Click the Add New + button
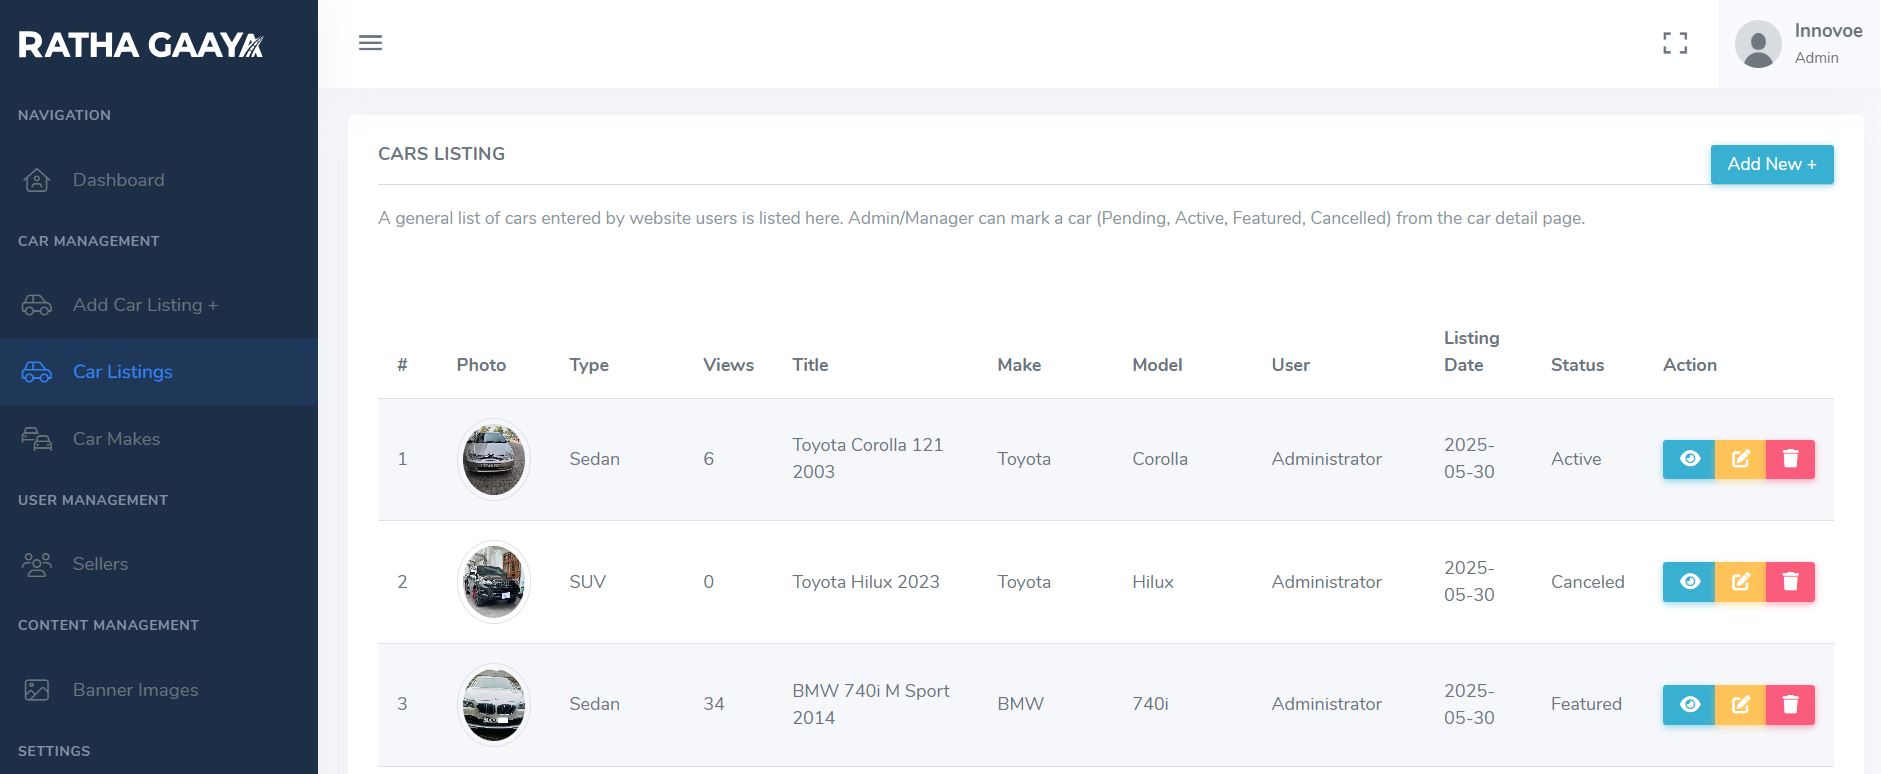Viewport: 1881px width, 774px height. 1772,164
